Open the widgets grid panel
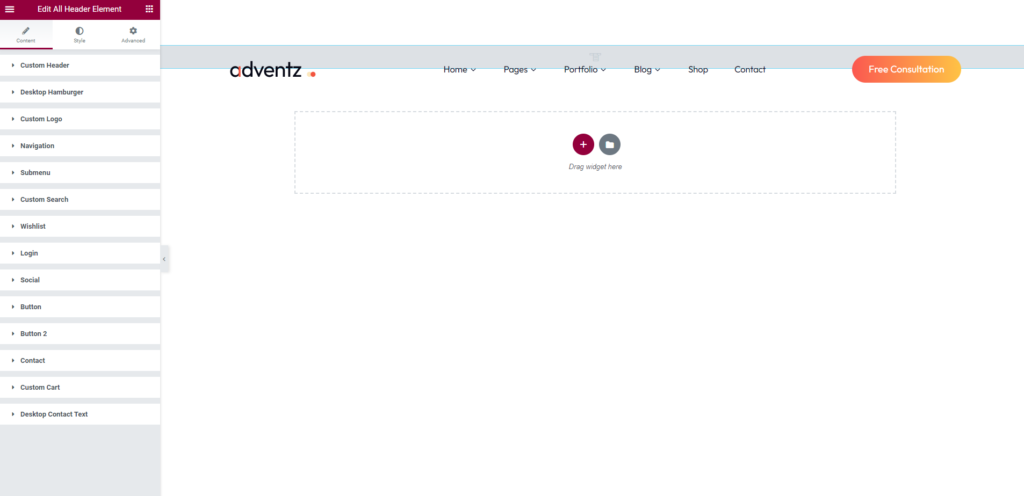Image resolution: width=1024 pixels, height=496 pixels. click(149, 8)
